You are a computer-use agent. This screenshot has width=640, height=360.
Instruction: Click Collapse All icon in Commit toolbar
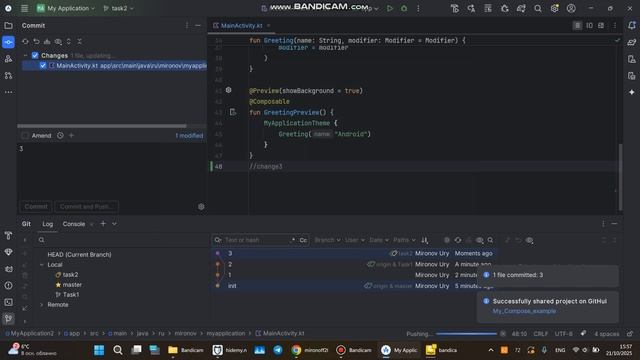tap(80, 42)
